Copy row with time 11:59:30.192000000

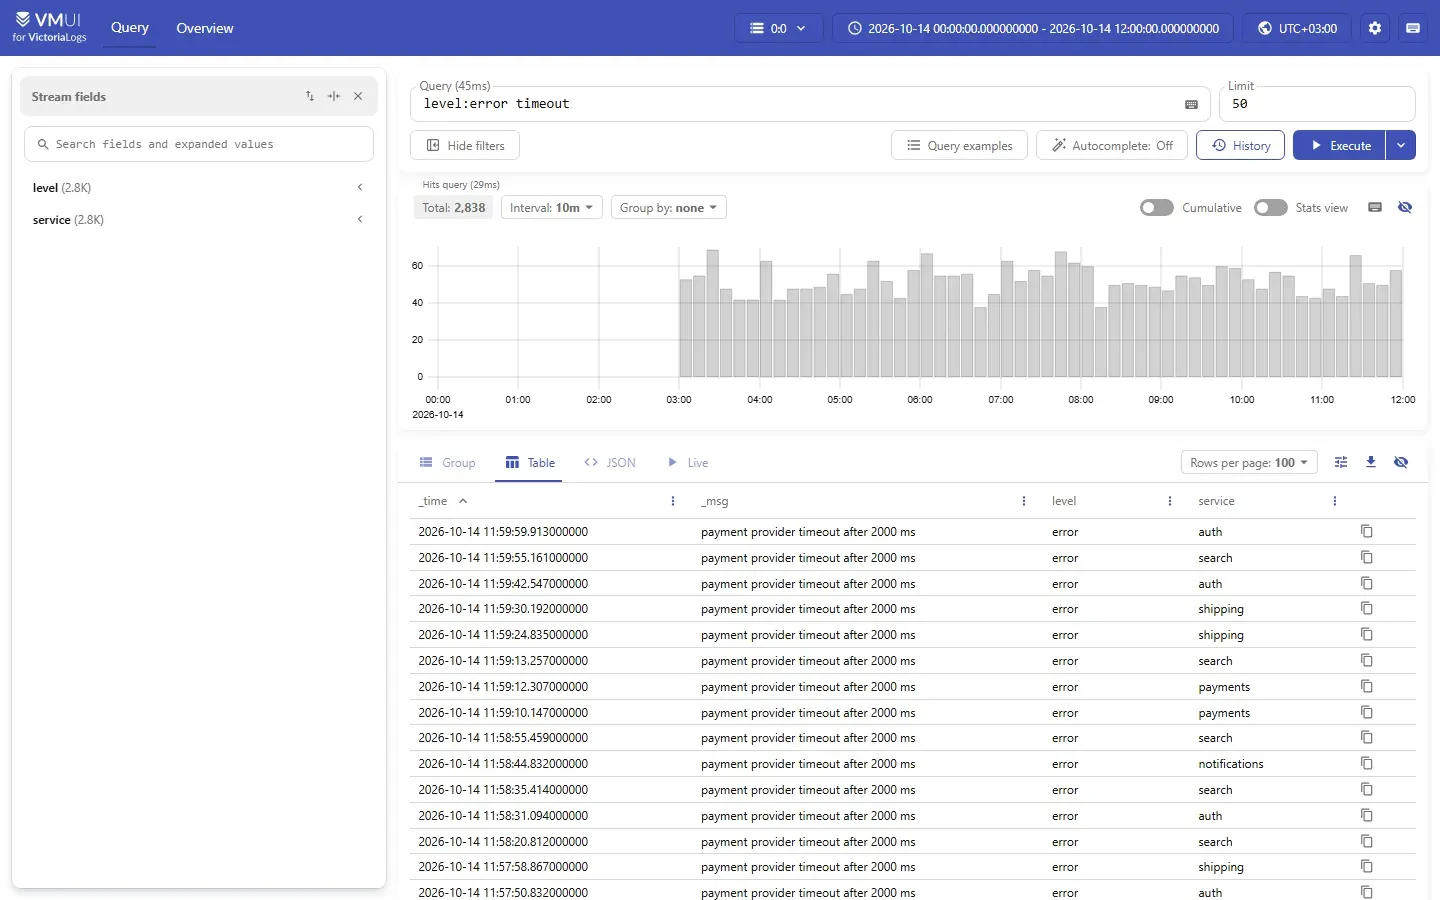(x=1367, y=608)
